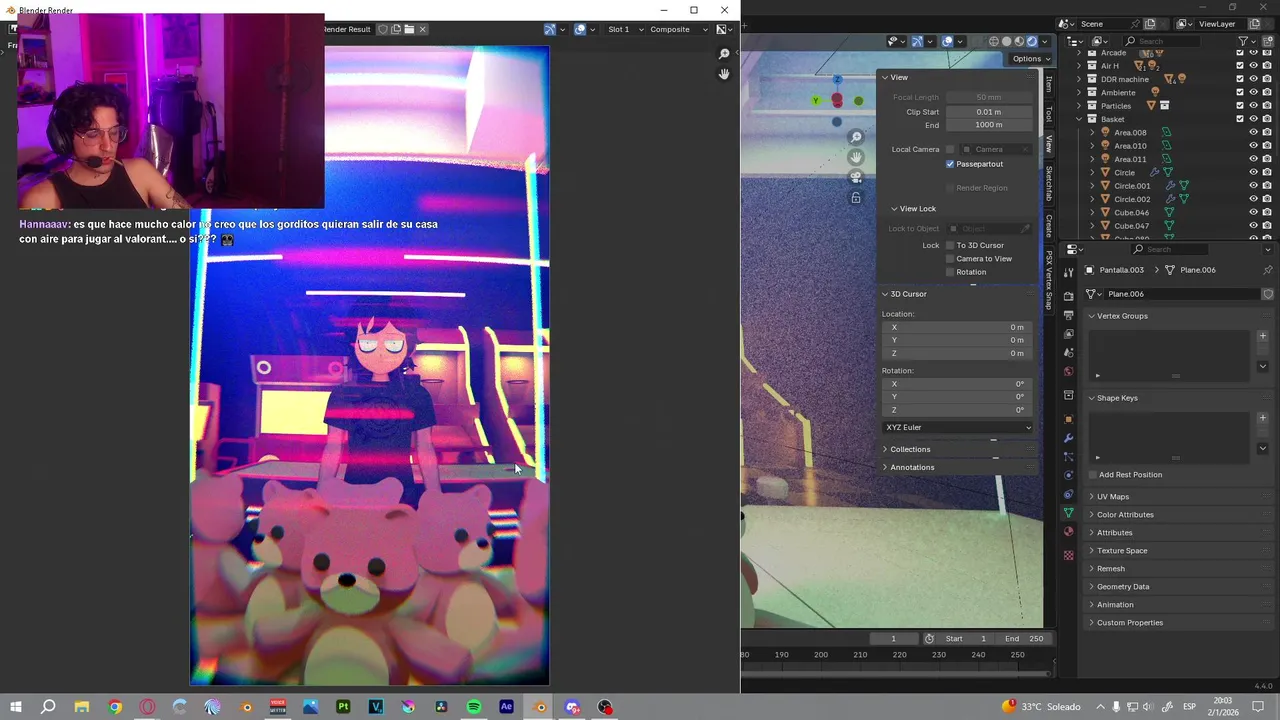Open the Output properties tab
The image size is (1280, 720).
1068,315
